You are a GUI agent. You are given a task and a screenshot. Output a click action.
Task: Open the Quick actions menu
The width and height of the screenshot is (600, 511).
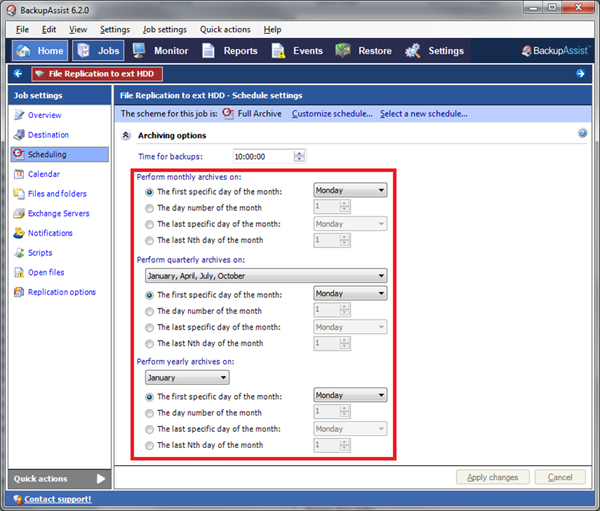(225, 29)
